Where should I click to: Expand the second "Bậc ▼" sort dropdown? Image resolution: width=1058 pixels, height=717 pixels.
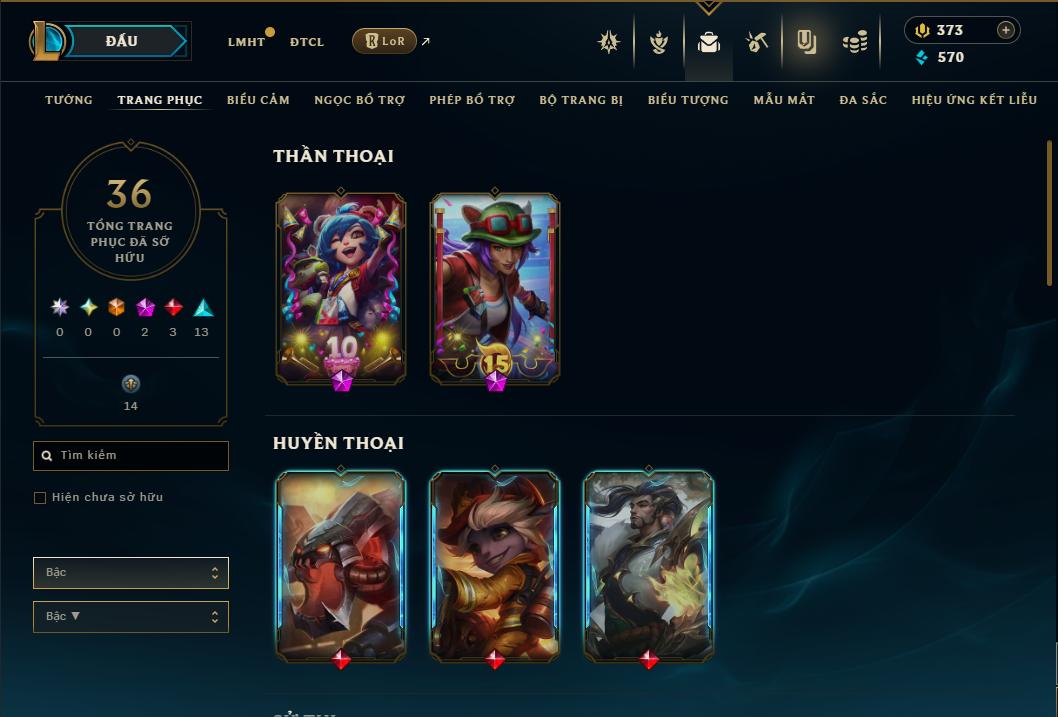(131, 616)
